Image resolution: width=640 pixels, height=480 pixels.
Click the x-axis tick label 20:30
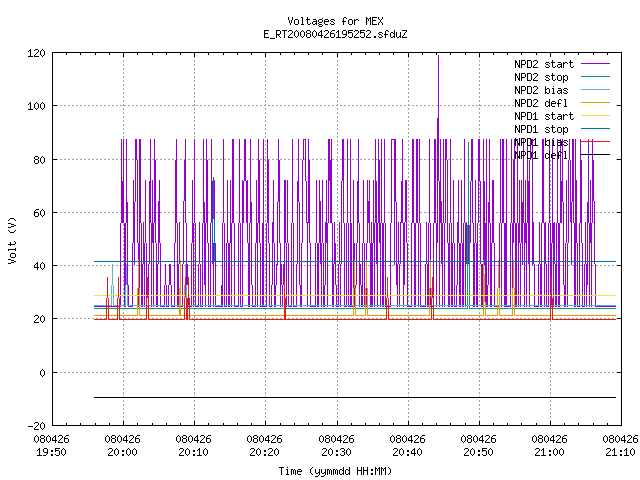tap(336, 452)
